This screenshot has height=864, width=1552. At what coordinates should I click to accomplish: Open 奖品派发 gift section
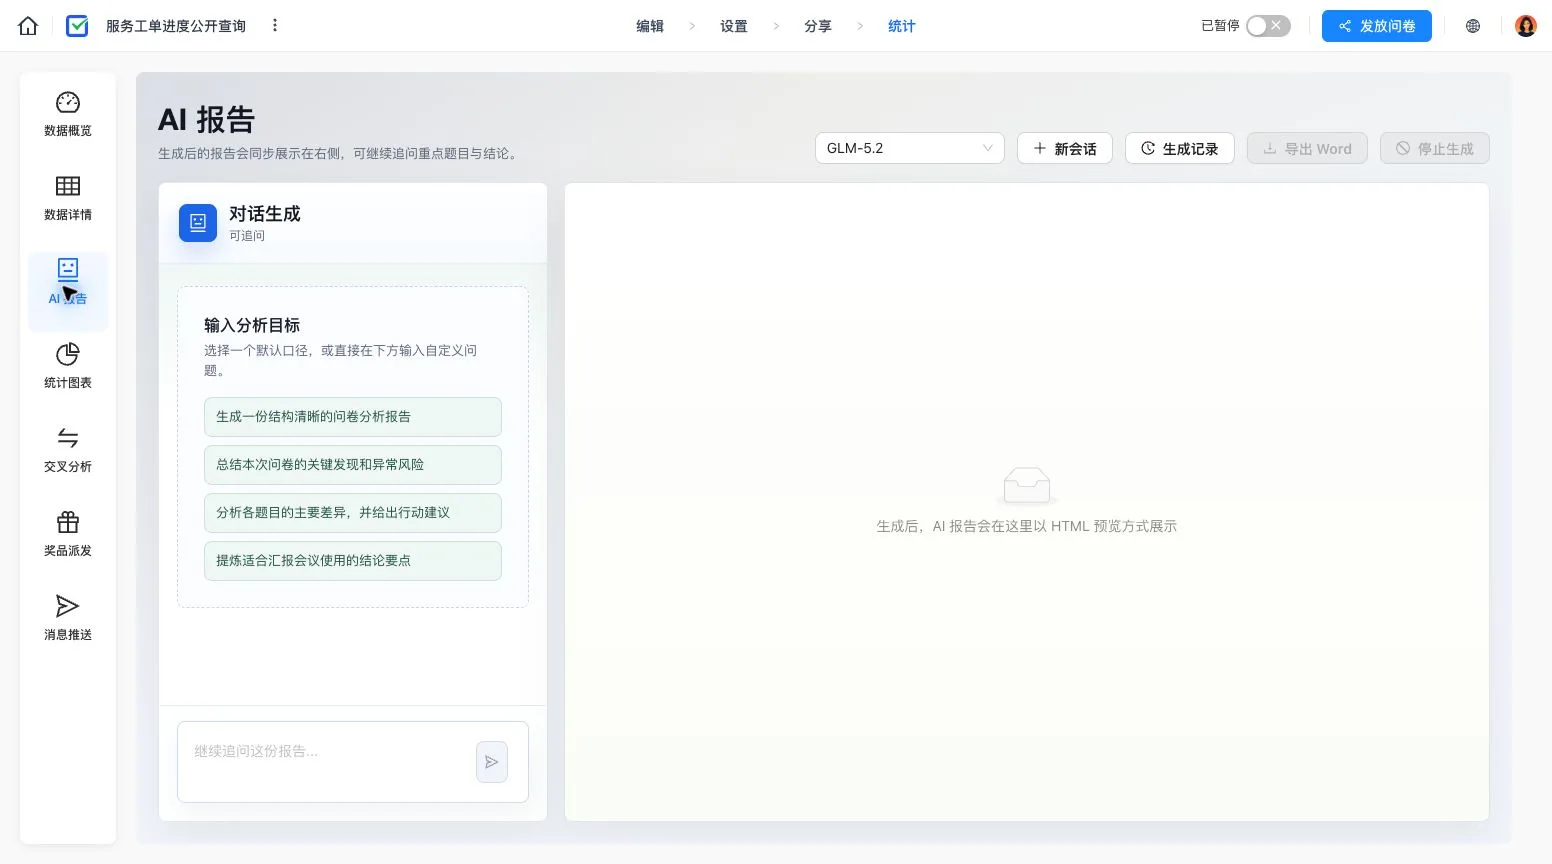[68, 534]
